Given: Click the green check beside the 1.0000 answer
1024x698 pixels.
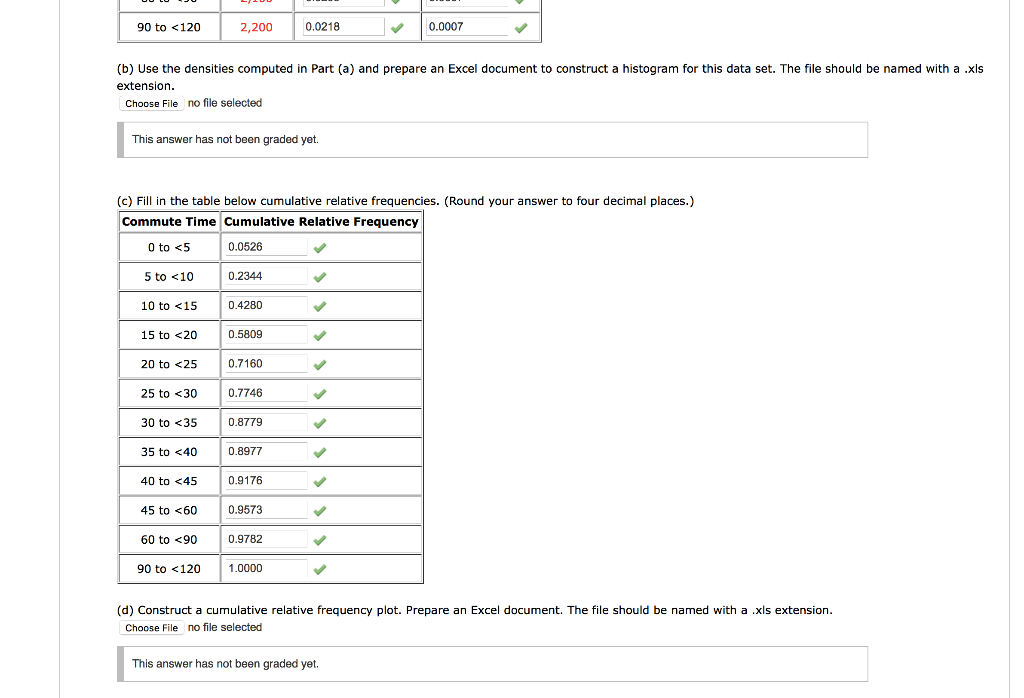Looking at the screenshot, I should click(x=319, y=568).
